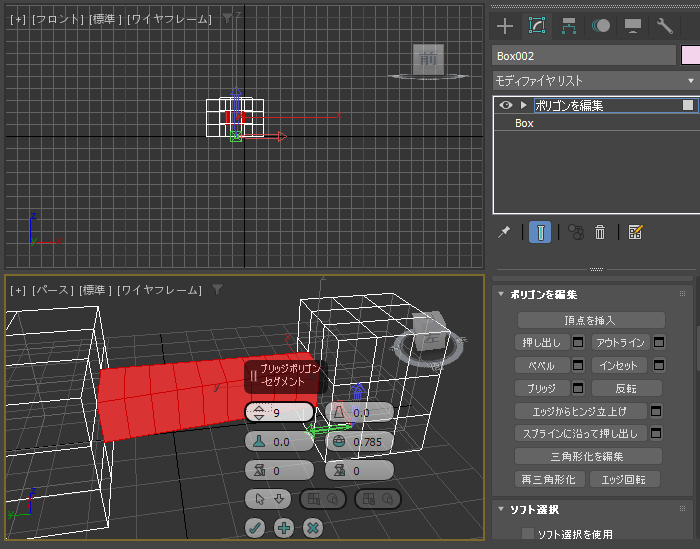
Task: Click the 前 ViewCube face
Action: [428, 59]
